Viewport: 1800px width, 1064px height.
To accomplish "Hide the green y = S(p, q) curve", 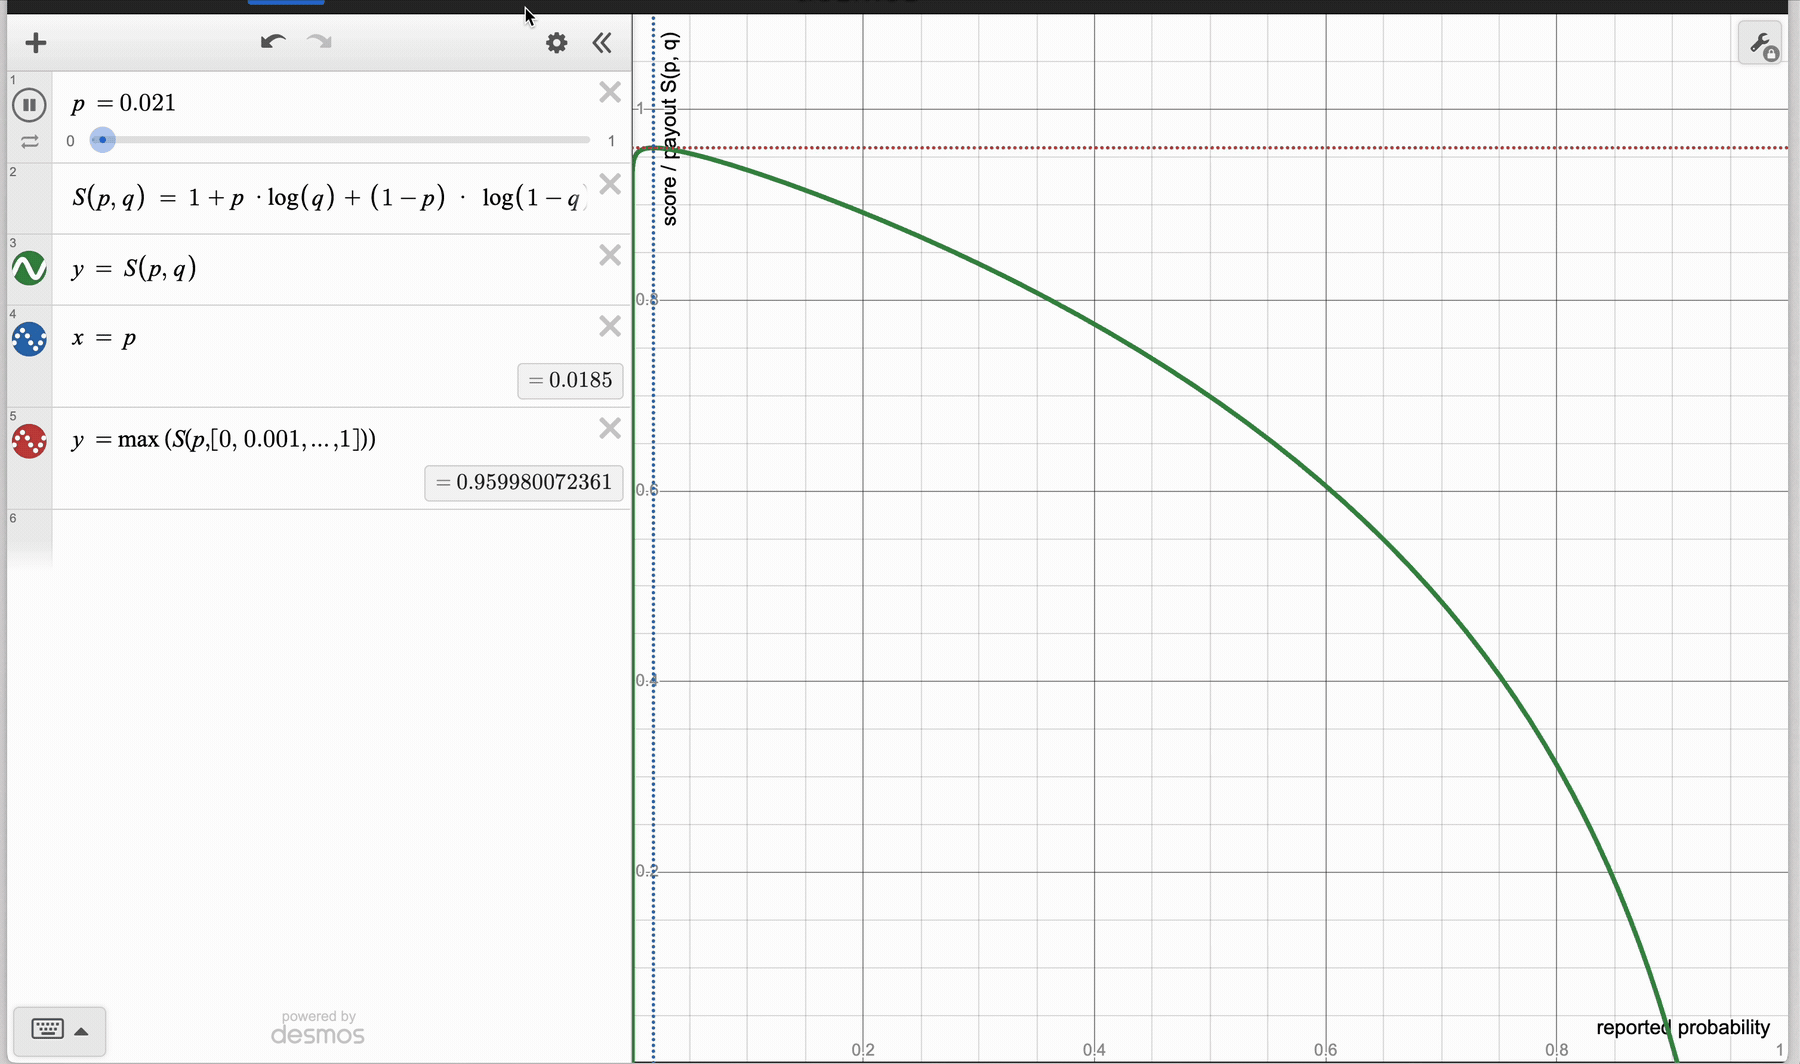I will (x=29, y=268).
